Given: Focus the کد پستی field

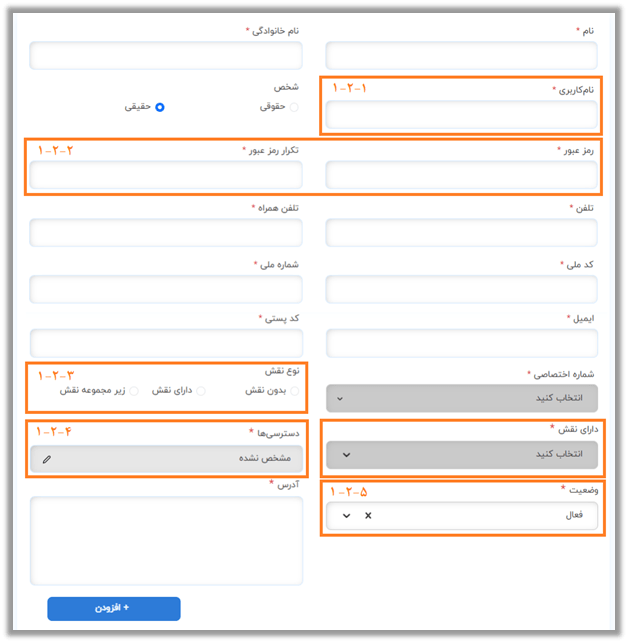Looking at the screenshot, I should (x=166, y=343).
